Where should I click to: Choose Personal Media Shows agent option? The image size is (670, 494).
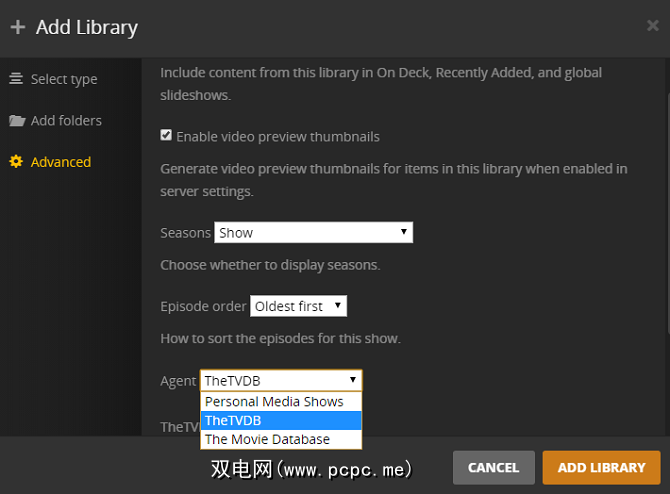tap(274, 402)
